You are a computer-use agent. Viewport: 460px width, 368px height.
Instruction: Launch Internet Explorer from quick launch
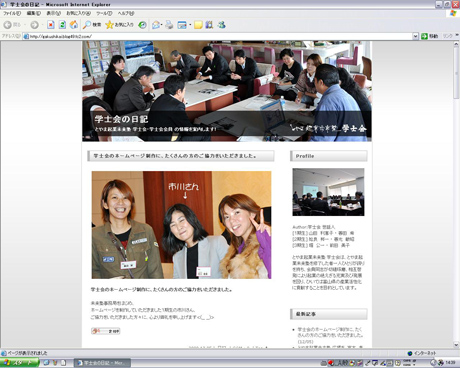(47, 363)
